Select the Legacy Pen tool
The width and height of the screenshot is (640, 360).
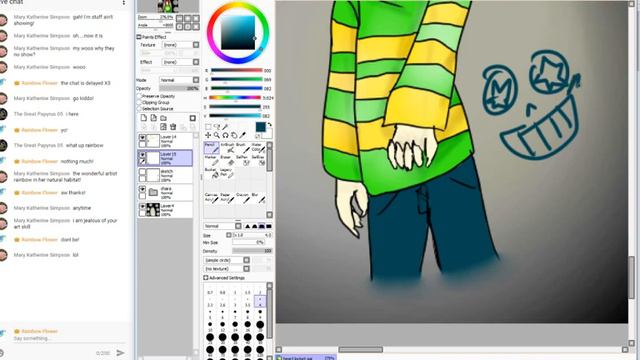(x=228, y=173)
